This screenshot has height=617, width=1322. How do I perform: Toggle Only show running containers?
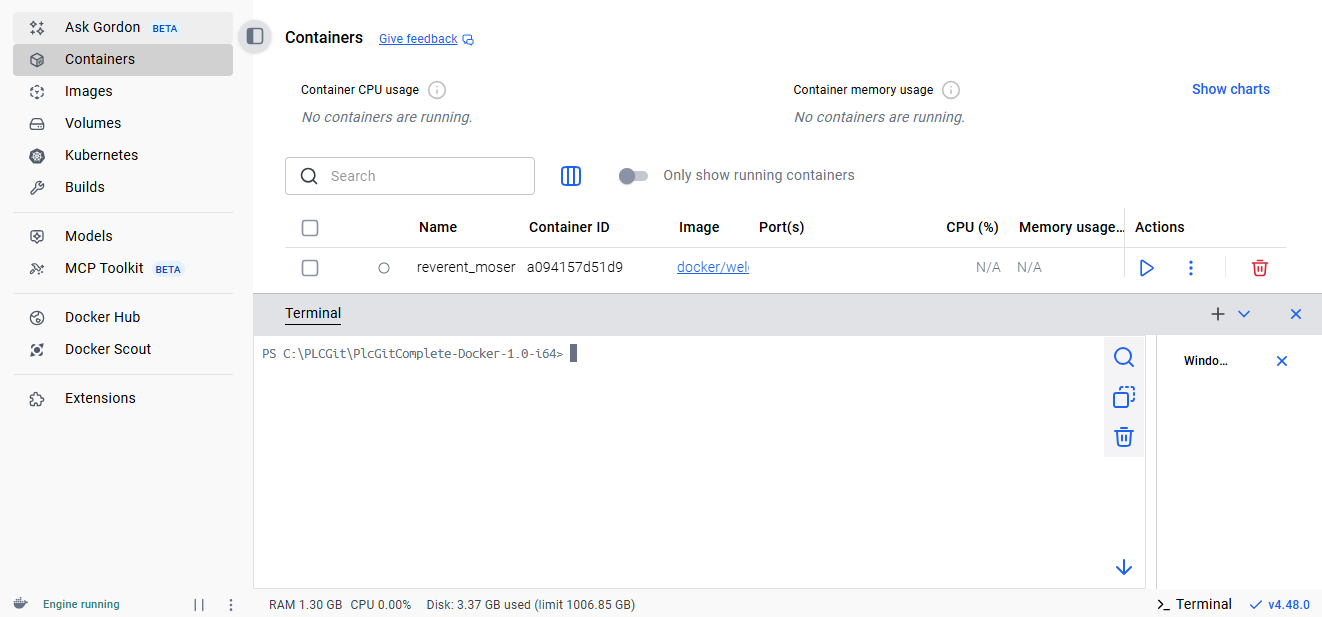tap(633, 176)
